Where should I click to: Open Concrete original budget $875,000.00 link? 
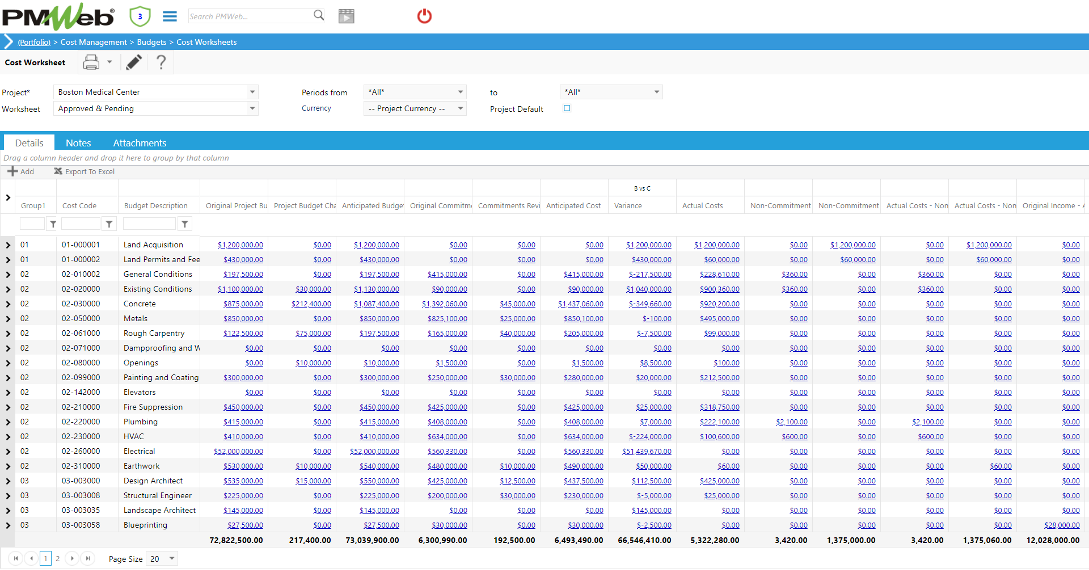243,304
